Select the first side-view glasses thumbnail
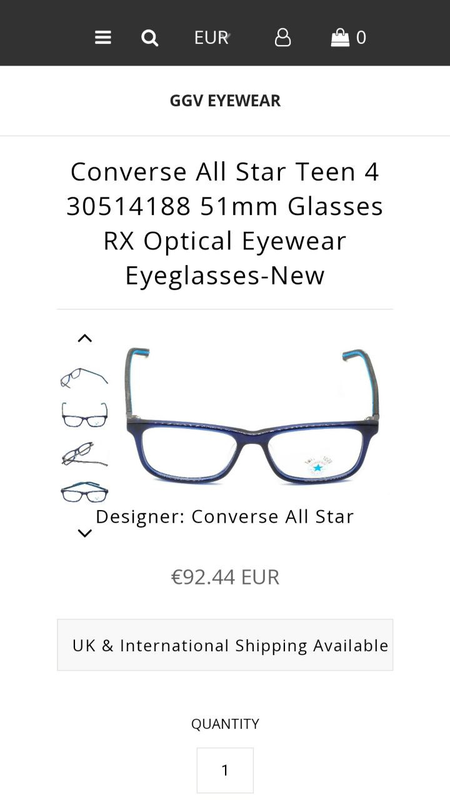This screenshot has width=450, height=800. tap(84, 378)
